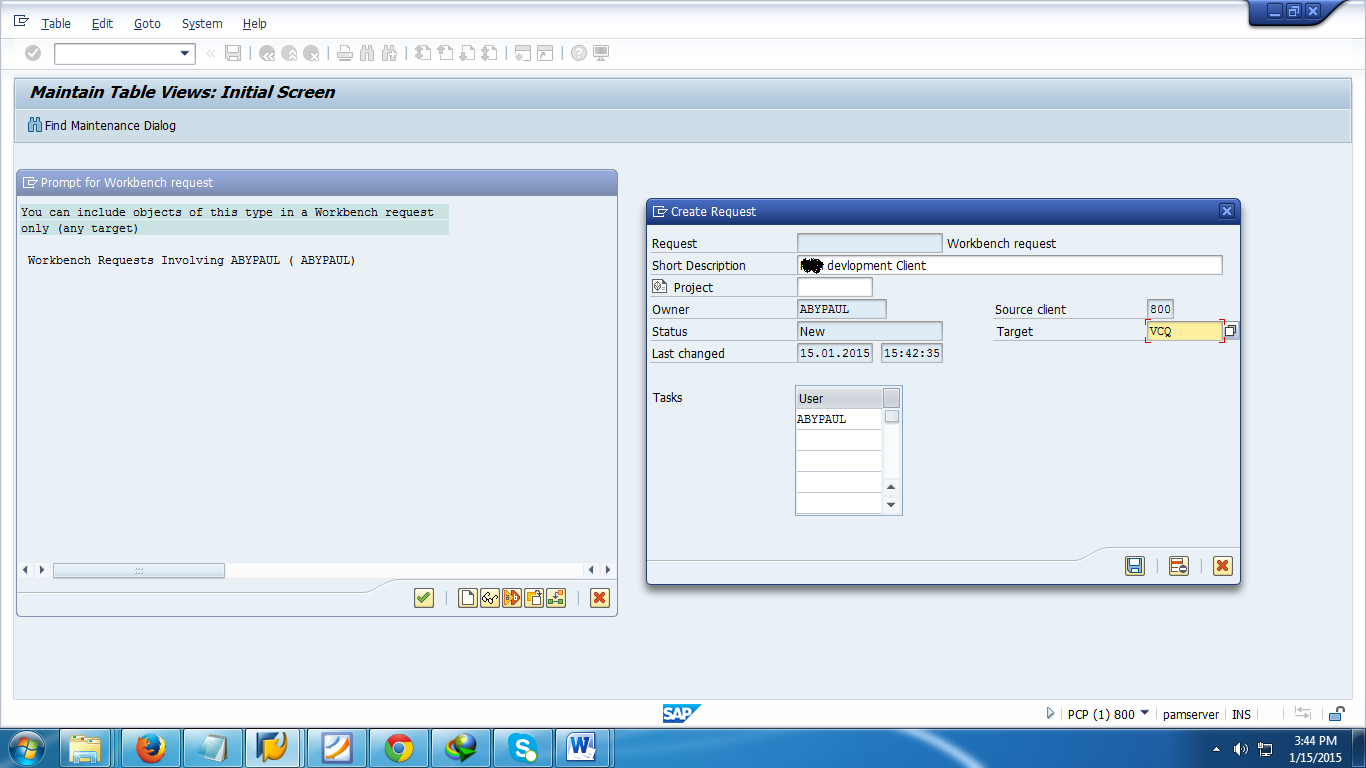Image resolution: width=1366 pixels, height=768 pixels.
Task: Select the Own Requests a-to-b icon
Action: (511, 598)
